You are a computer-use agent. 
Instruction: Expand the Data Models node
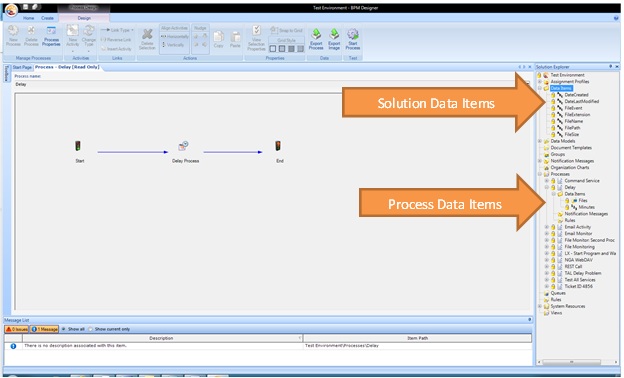pyautogui.click(x=540, y=141)
